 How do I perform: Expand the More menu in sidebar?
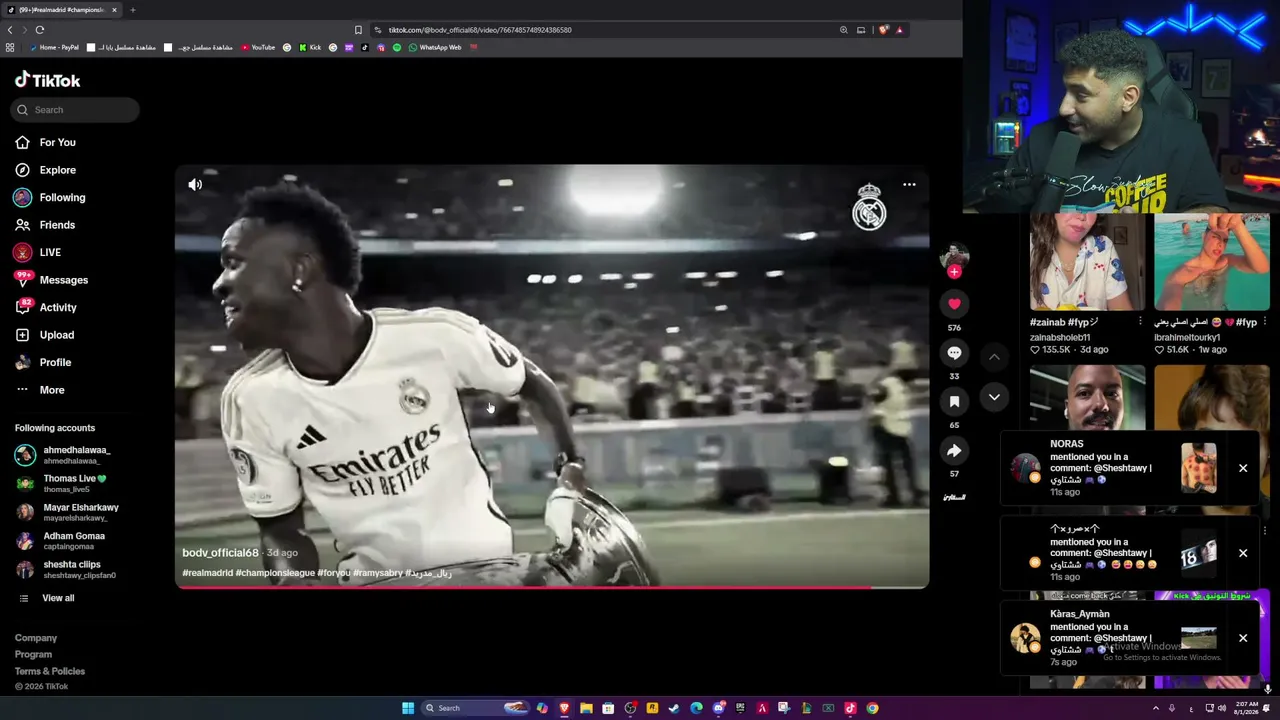click(x=40, y=390)
